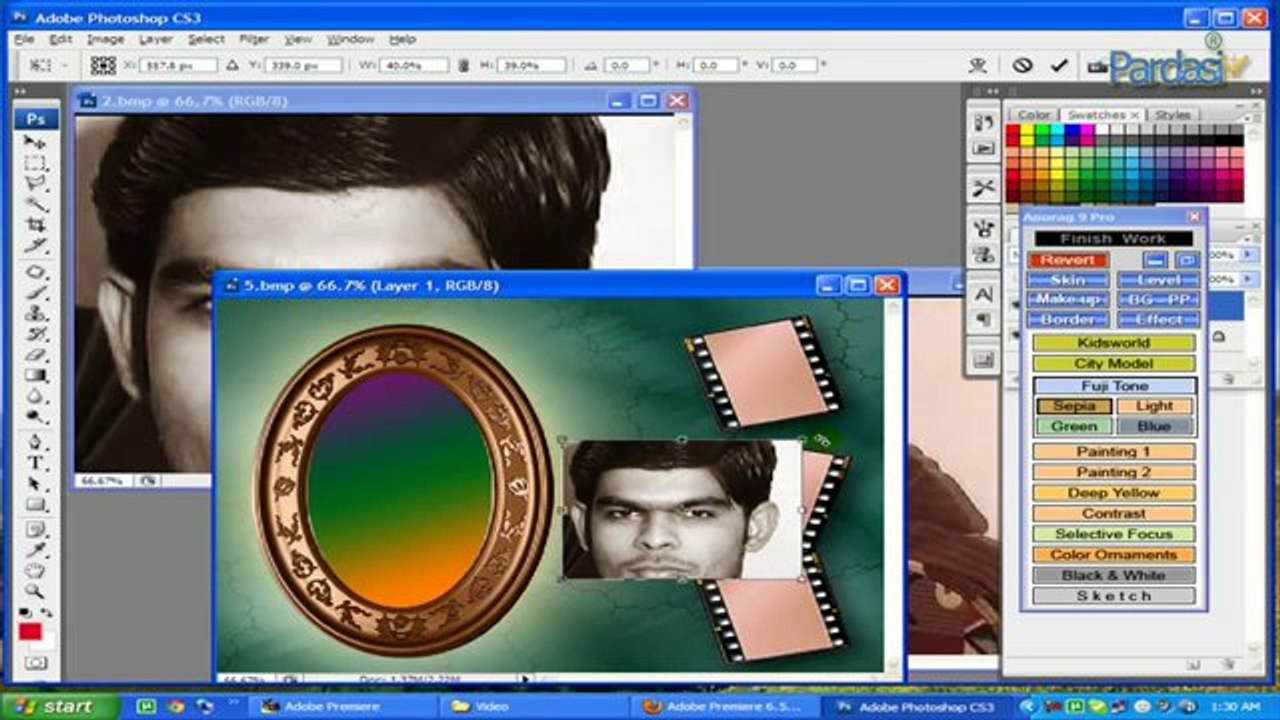Select the Move tool

click(36, 144)
